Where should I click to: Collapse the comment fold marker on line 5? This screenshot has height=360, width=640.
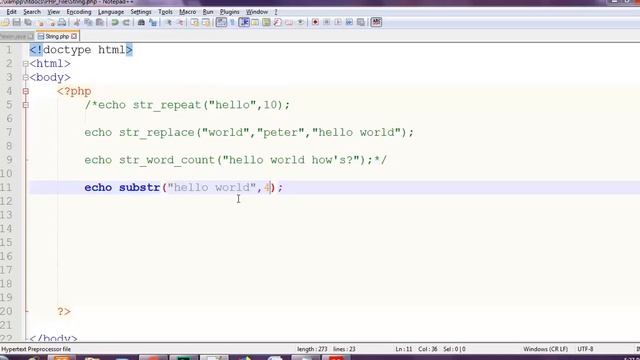click(26, 105)
